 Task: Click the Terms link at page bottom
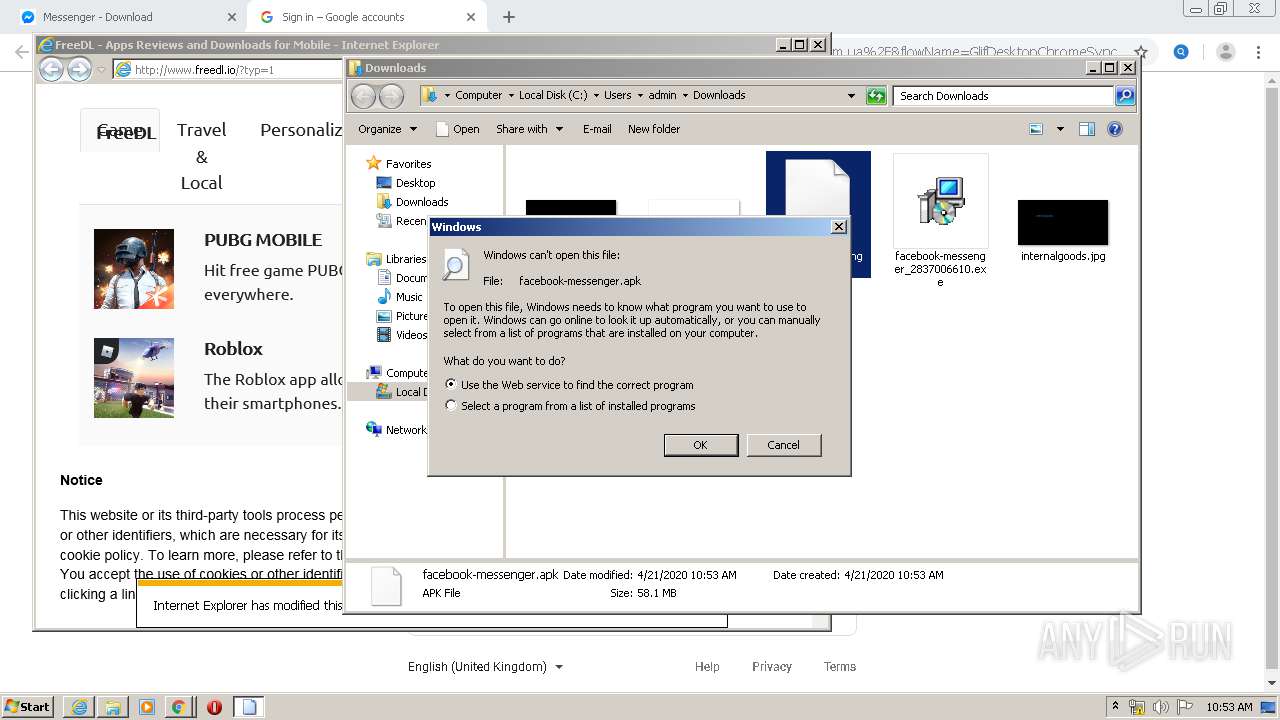(840, 667)
